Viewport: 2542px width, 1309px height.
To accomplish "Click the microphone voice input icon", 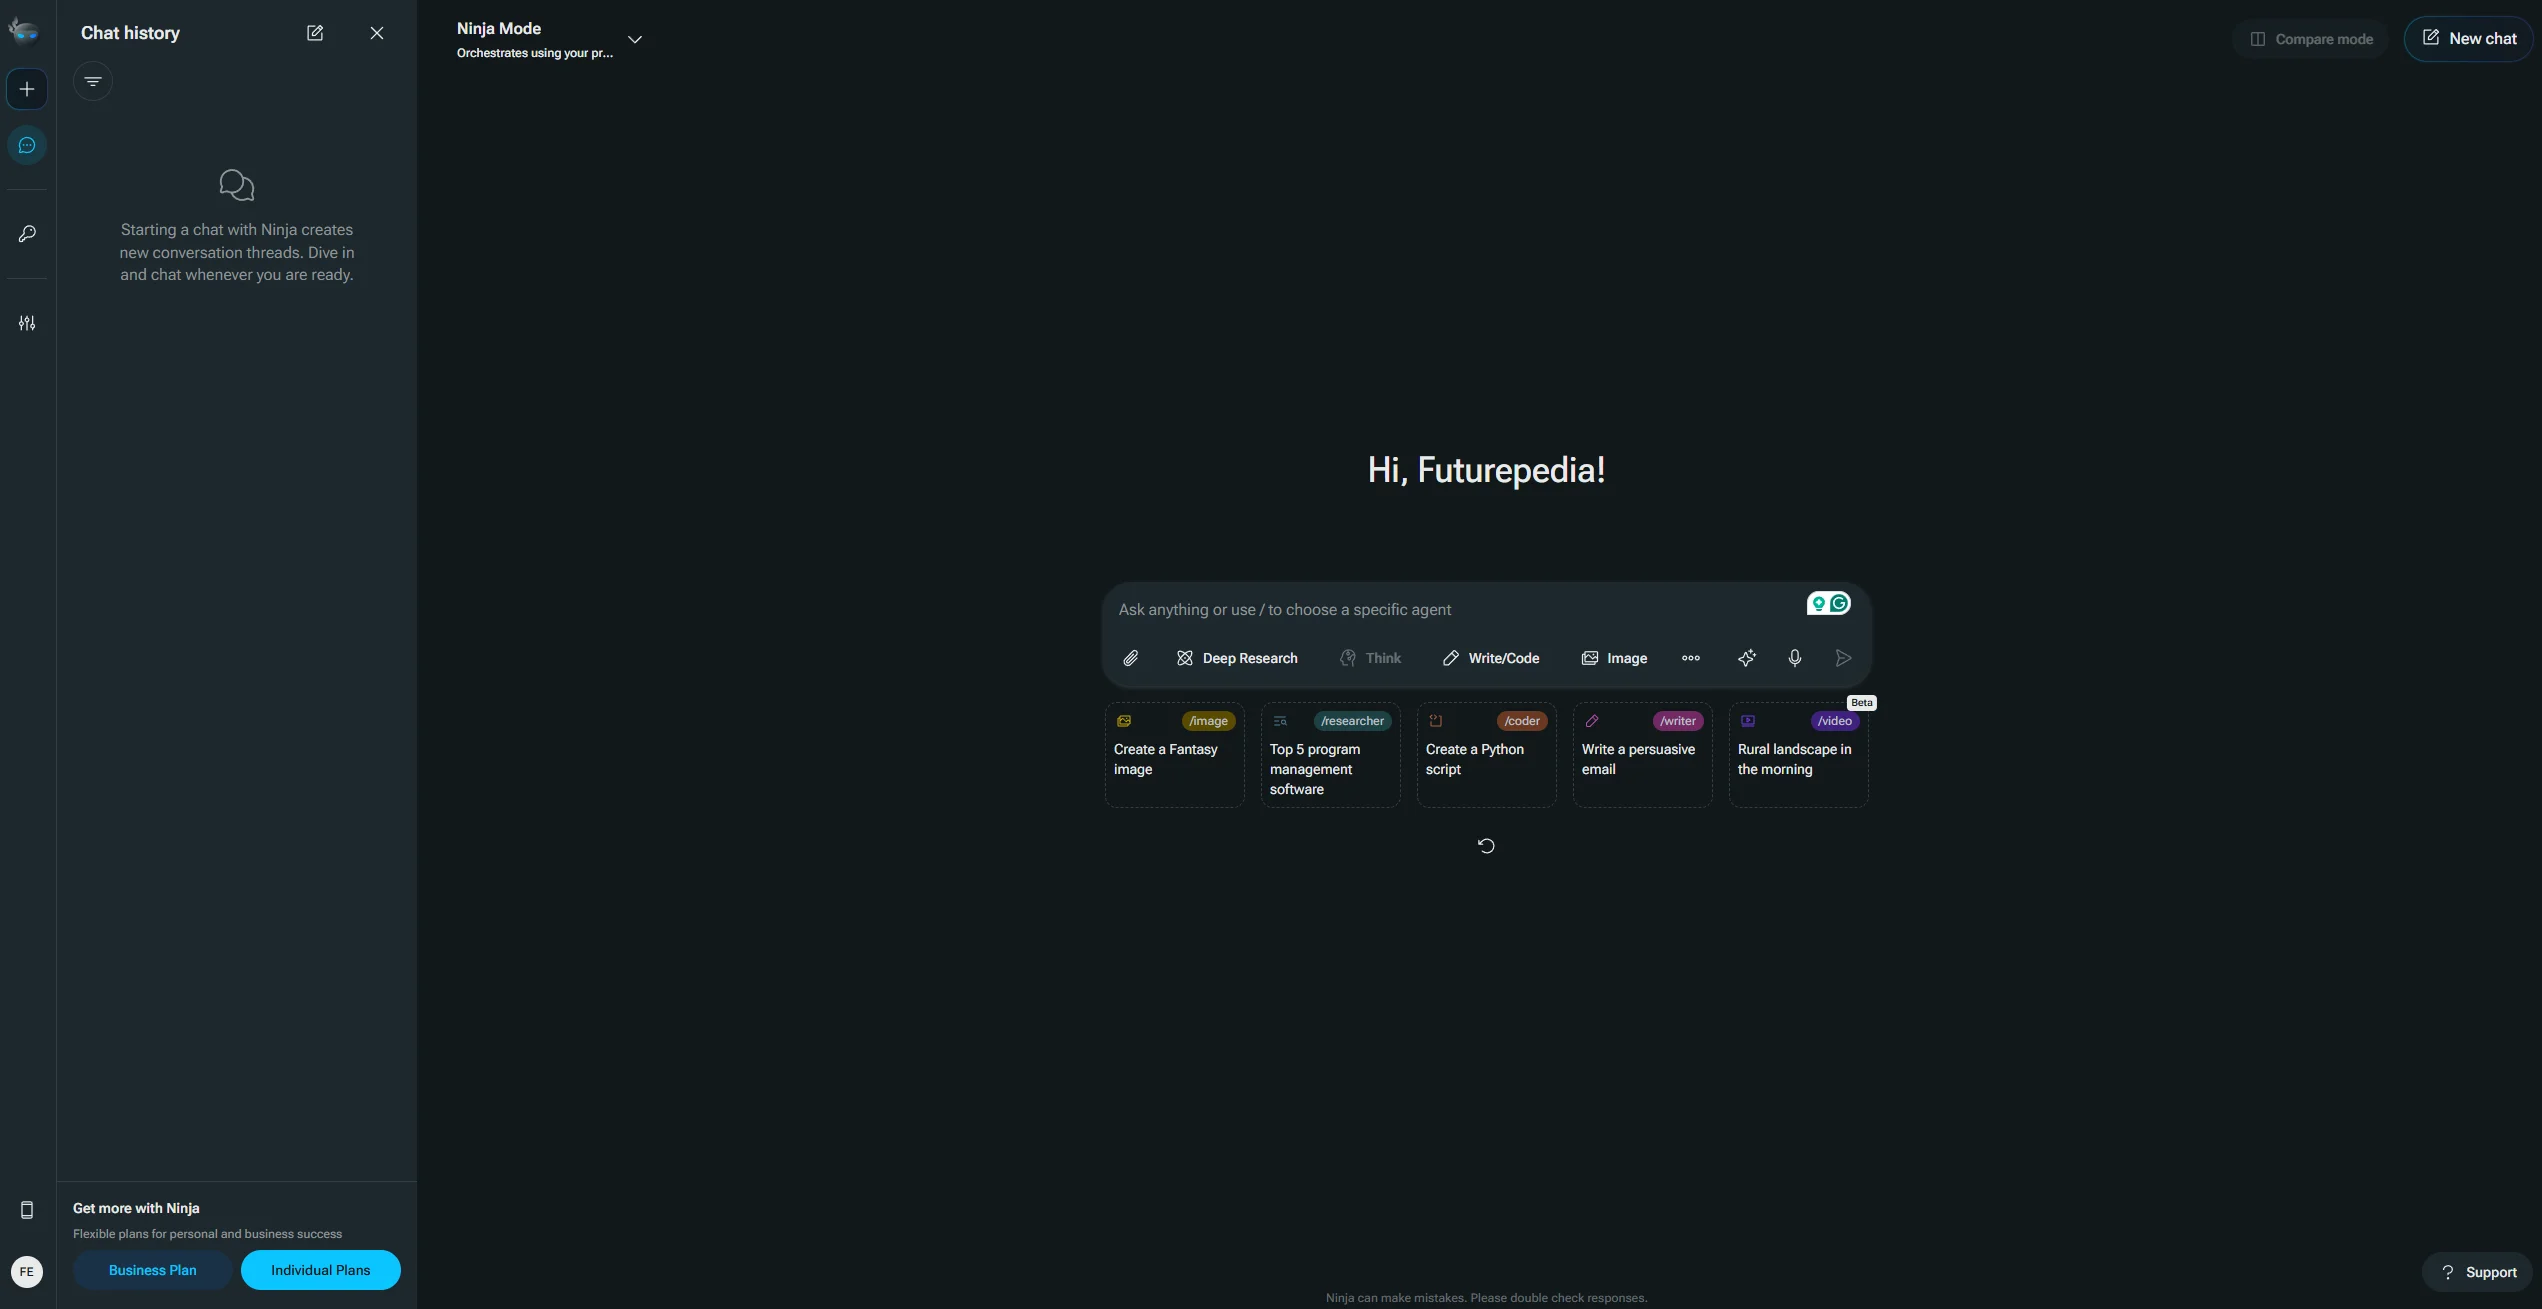I will [1795, 658].
